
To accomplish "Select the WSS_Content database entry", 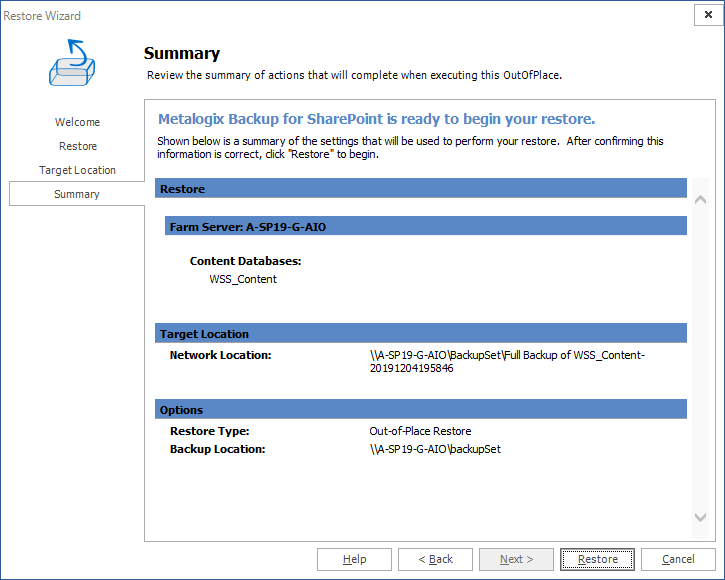I will [243, 279].
